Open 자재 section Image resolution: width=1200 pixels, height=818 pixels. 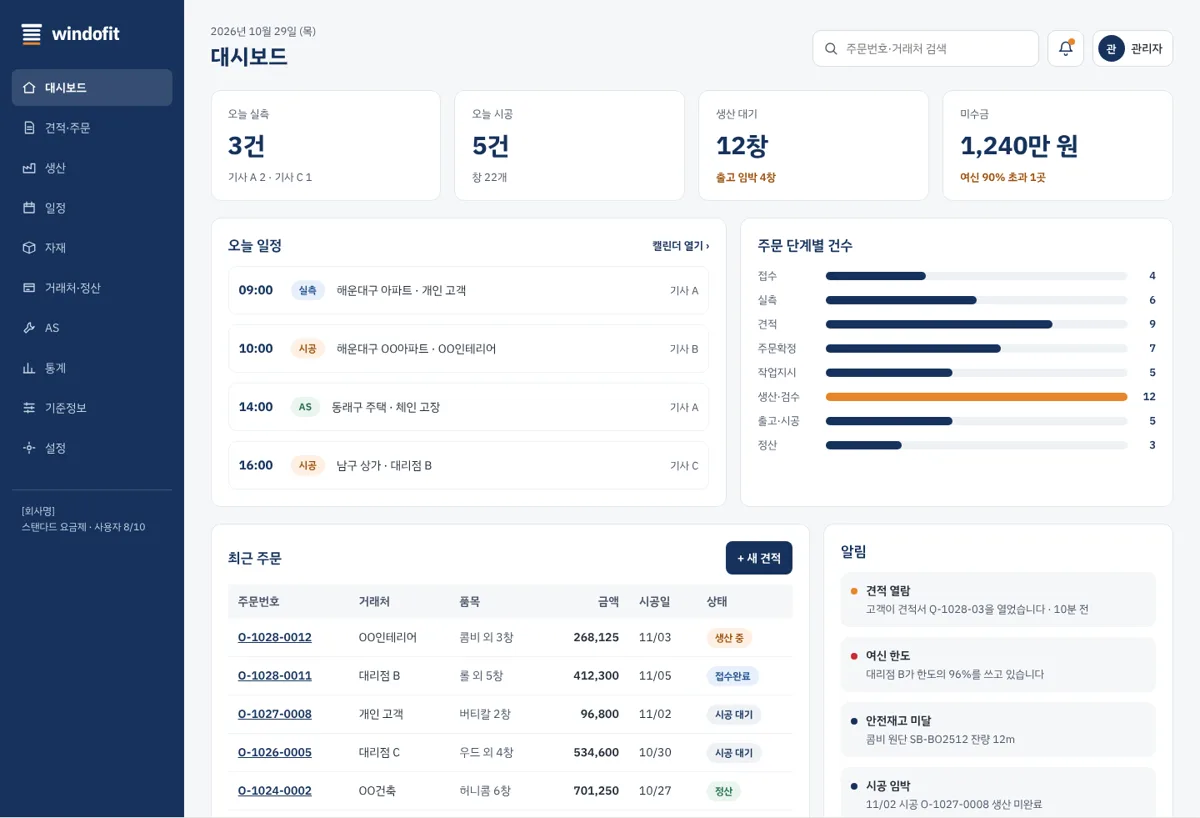coord(92,248)
